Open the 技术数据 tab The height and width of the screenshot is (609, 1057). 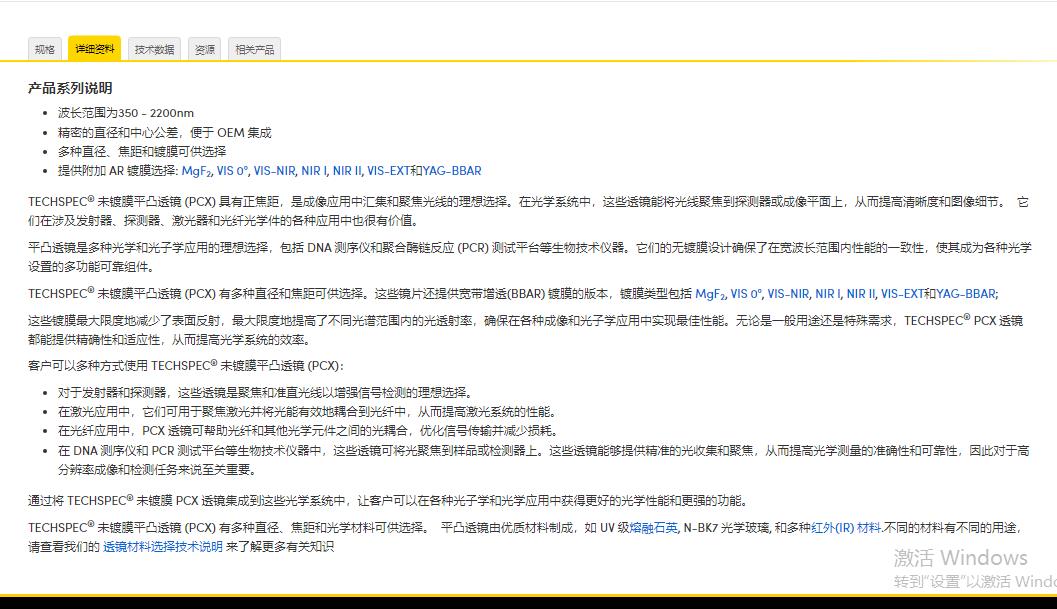tap(154, 48)
